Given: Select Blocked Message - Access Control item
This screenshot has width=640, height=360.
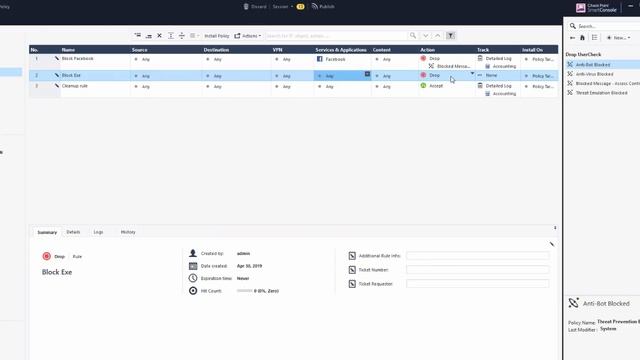Looking at the screenshot, I should pos(603,83).
